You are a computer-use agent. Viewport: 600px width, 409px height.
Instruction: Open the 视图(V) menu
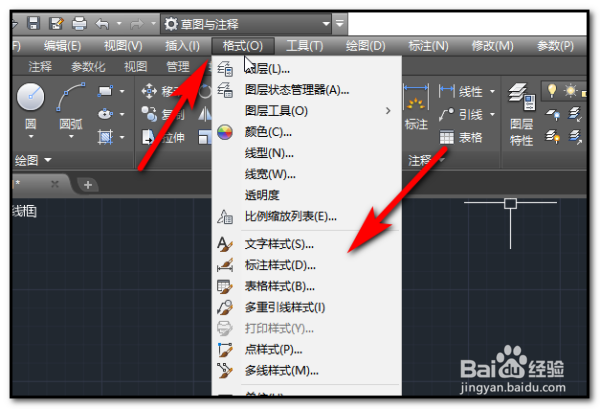[x=123, y=46]
